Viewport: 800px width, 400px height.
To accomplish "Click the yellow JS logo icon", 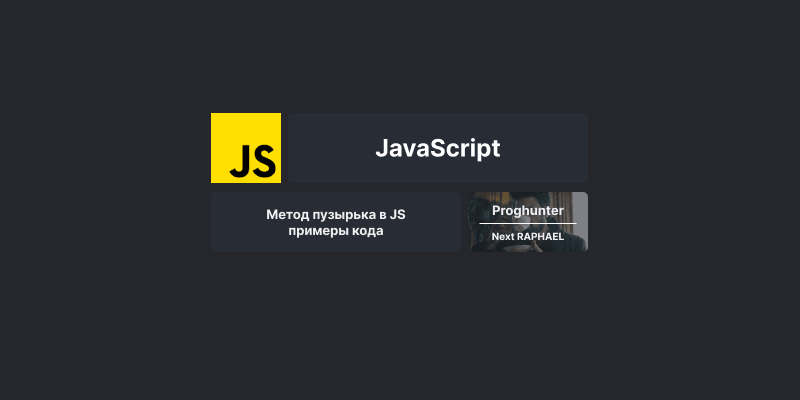I will [x=246, y=148].
